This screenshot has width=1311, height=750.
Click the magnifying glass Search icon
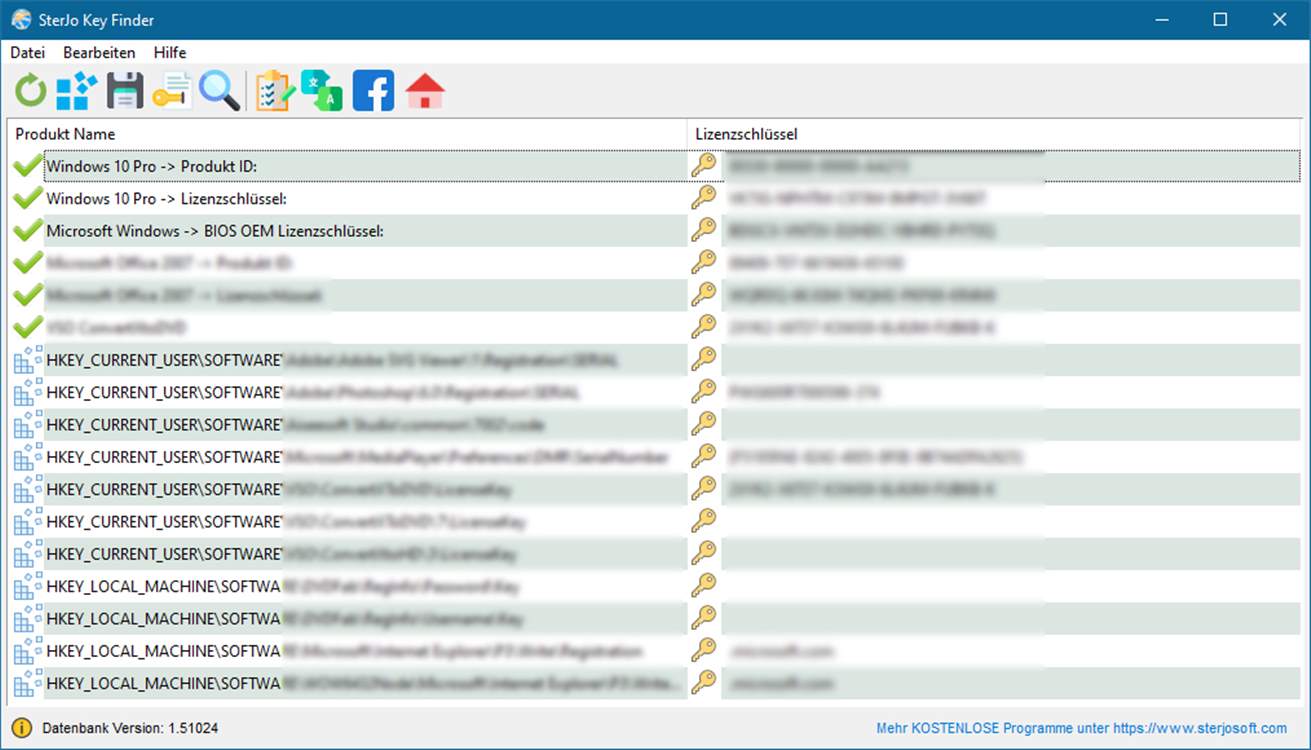click(219, 91)
